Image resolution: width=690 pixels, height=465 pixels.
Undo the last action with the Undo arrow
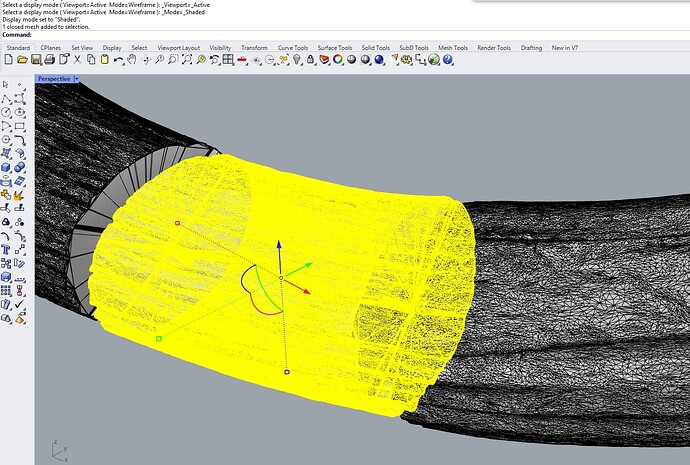(x=118, y=60)
